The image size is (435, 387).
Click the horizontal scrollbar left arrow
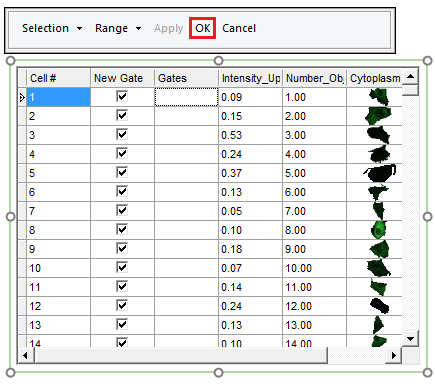[26, 355]
